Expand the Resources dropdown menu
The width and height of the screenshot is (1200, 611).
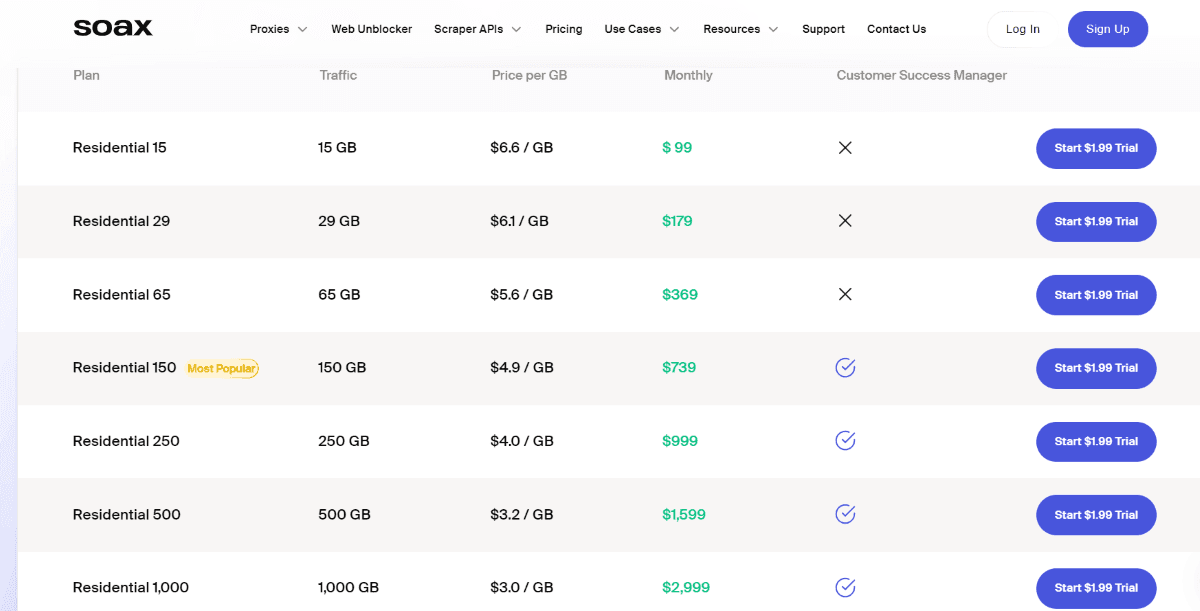click(x=741, y=29)
